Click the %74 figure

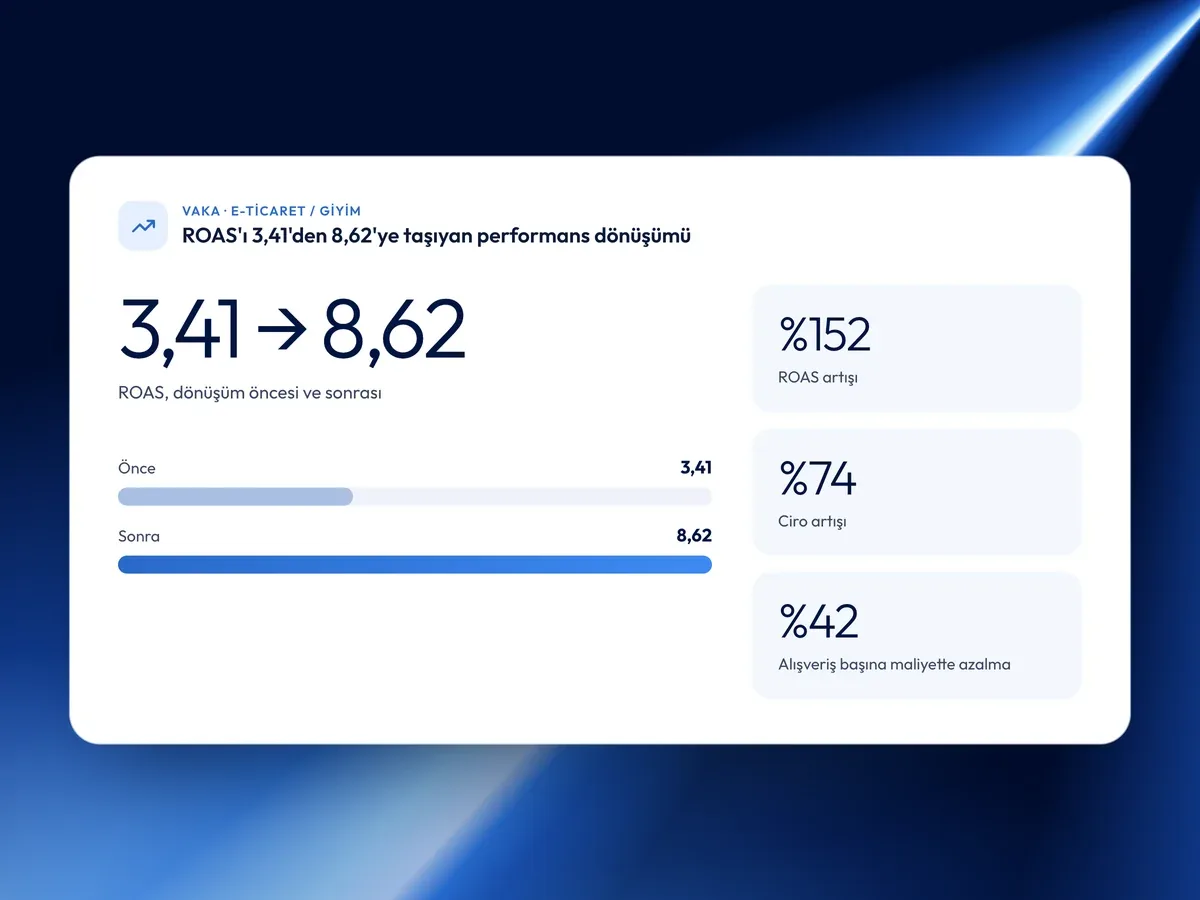tap(818, 478)
